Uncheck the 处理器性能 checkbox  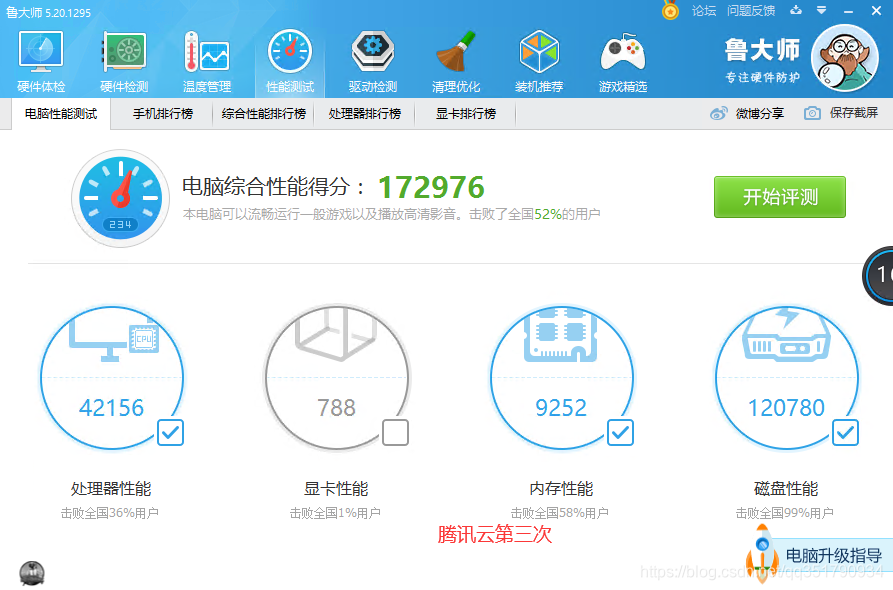point(170,433)
